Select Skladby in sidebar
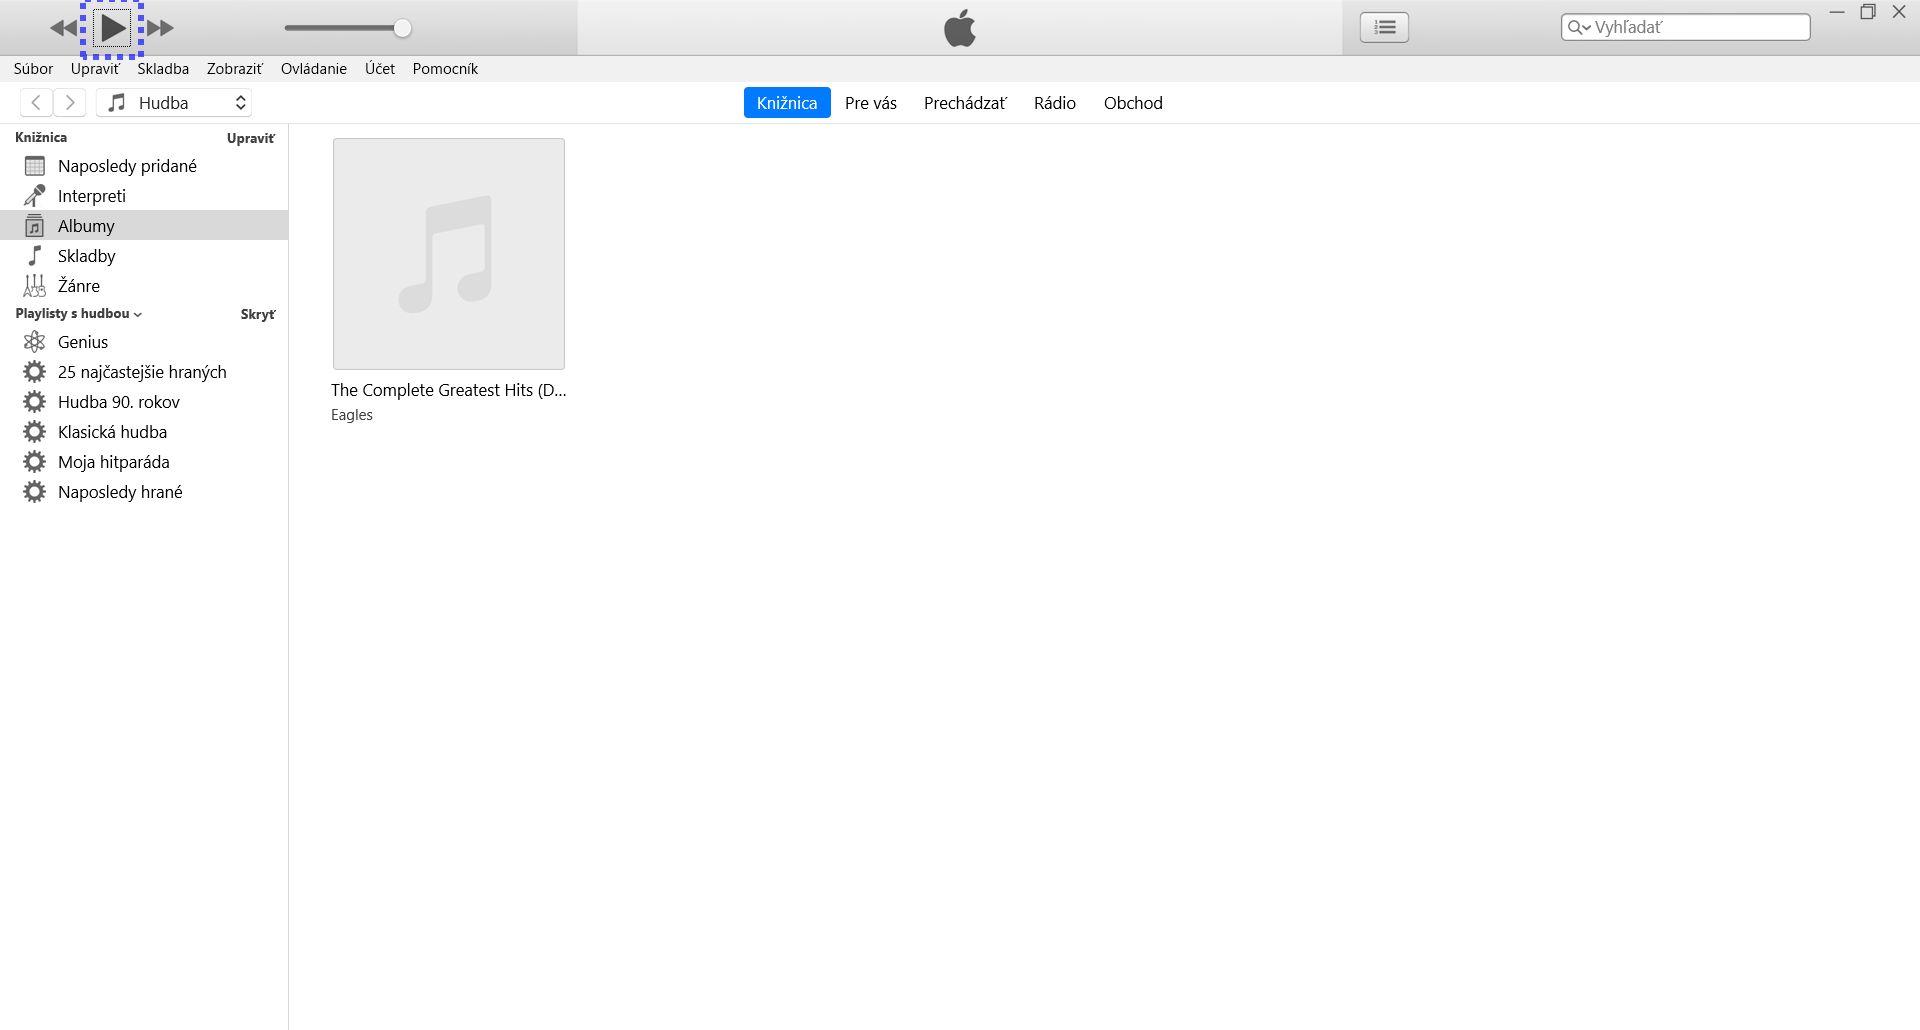This screenshot has width=1920, height=1030. pos(144,256)
